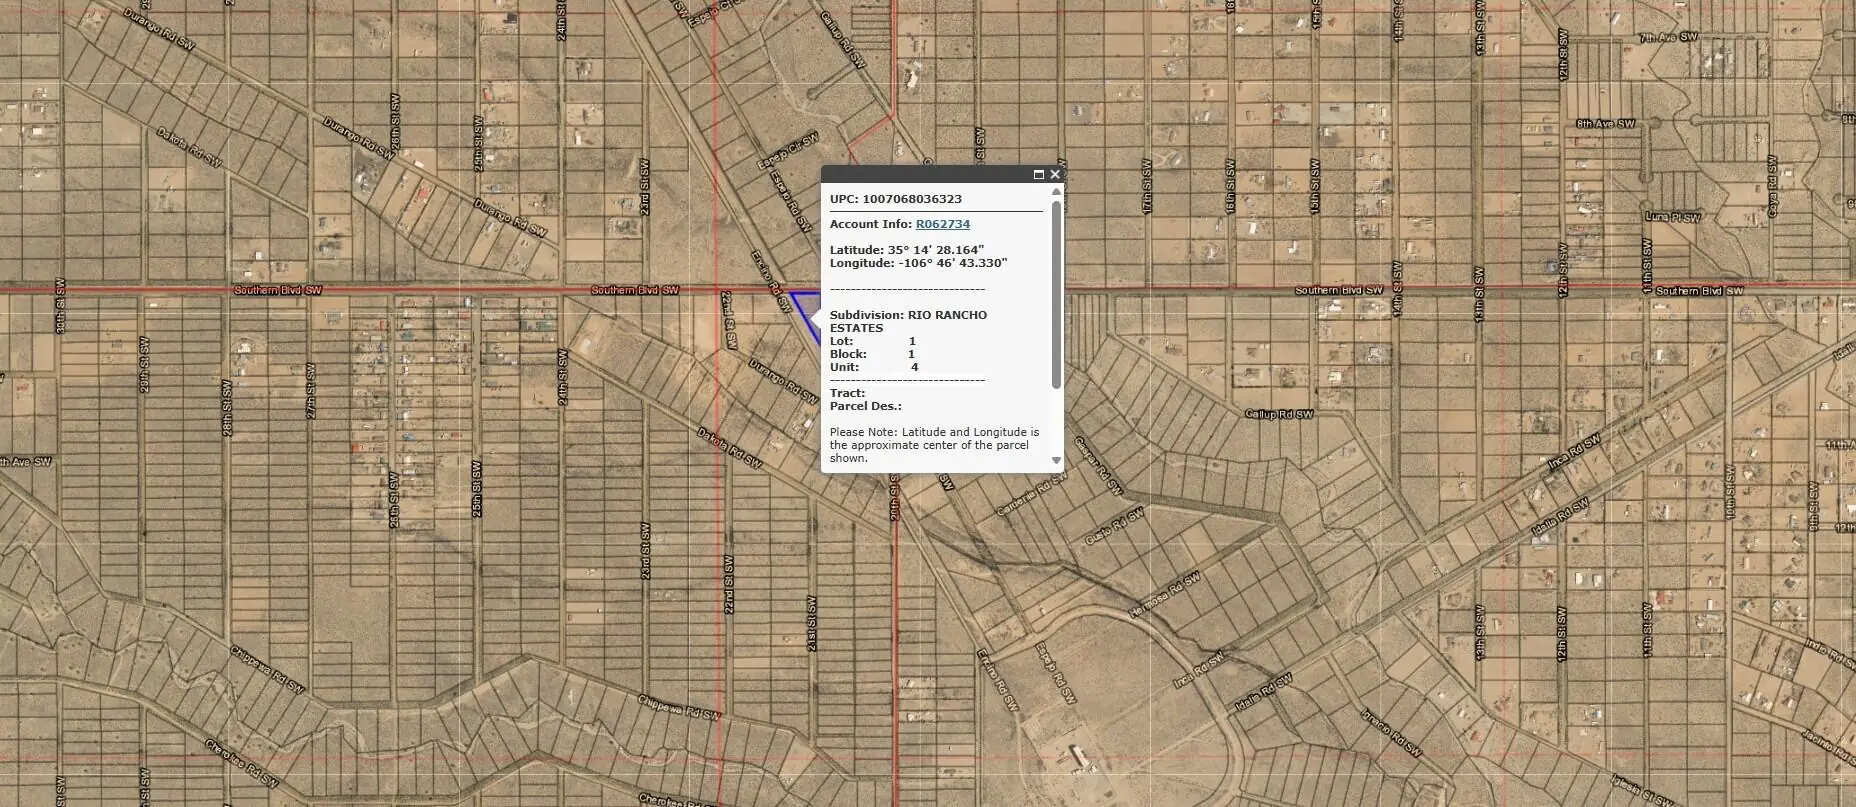Close the parcel info popup
This screenshot has height=807, width=1856.
1054,174
